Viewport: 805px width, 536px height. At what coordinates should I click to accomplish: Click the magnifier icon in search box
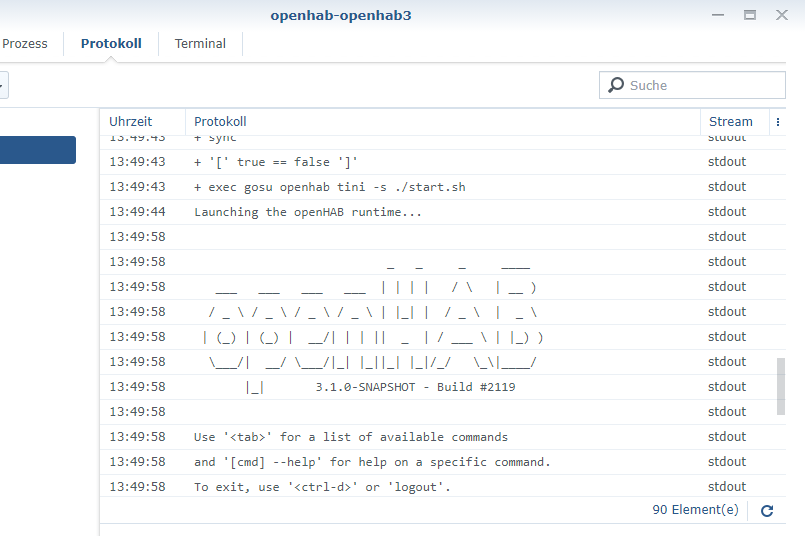coord(616,85)
